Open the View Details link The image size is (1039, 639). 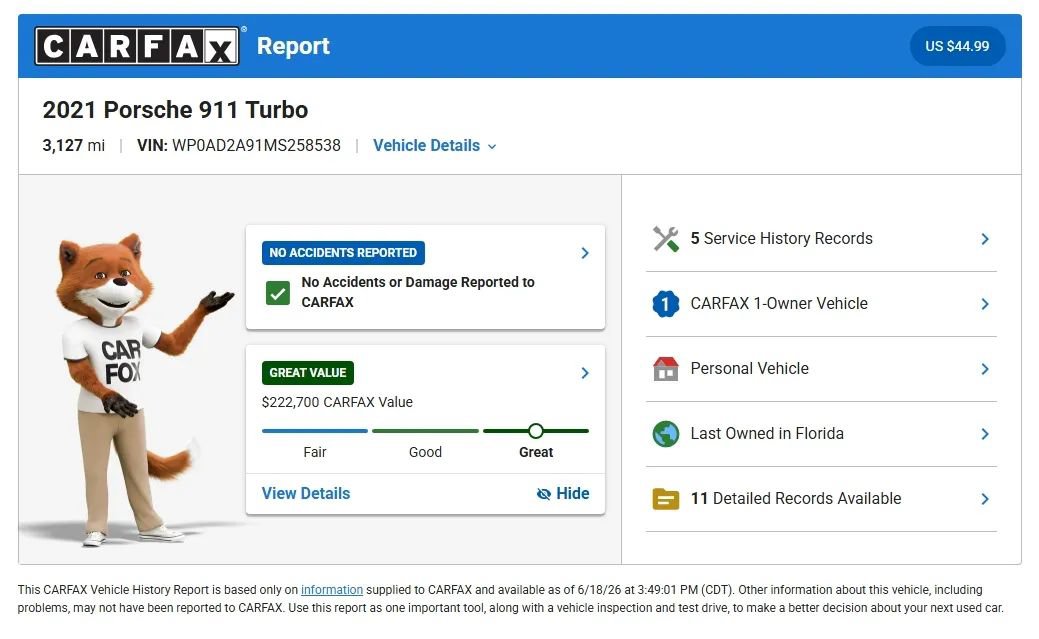pos(305,493)
